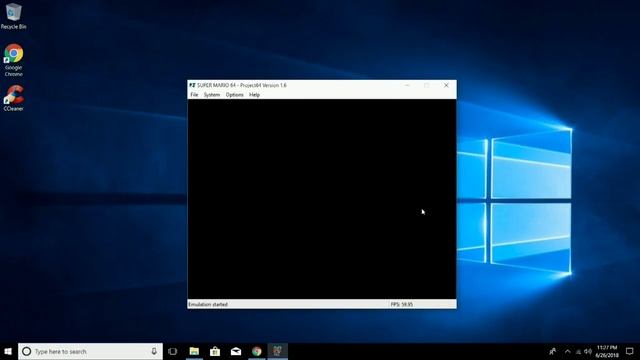The height and width of the screenshot is (360, 640).
Task: Open Microsoft Store from the taskbar
Action: (215, 351)
